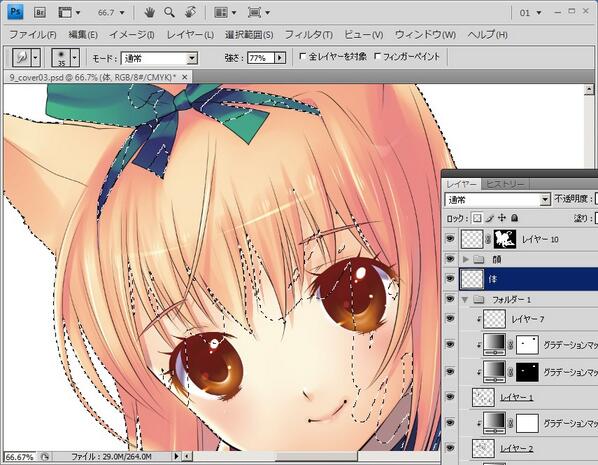The width and height of the screenshot is (598, 465).
Task: Select the レイヤー 10 mask thumbnail
Action: pos(505,239)
